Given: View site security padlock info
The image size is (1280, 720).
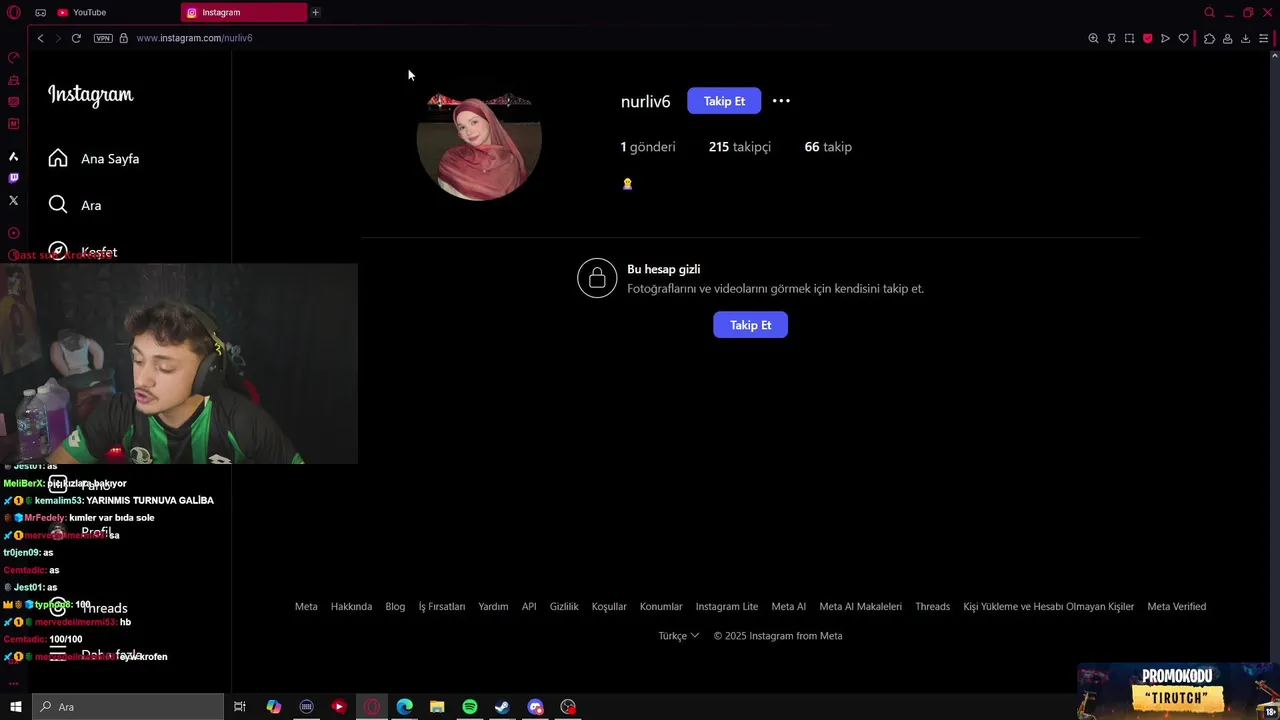Looking at the screenshot, I should [124, 38].
